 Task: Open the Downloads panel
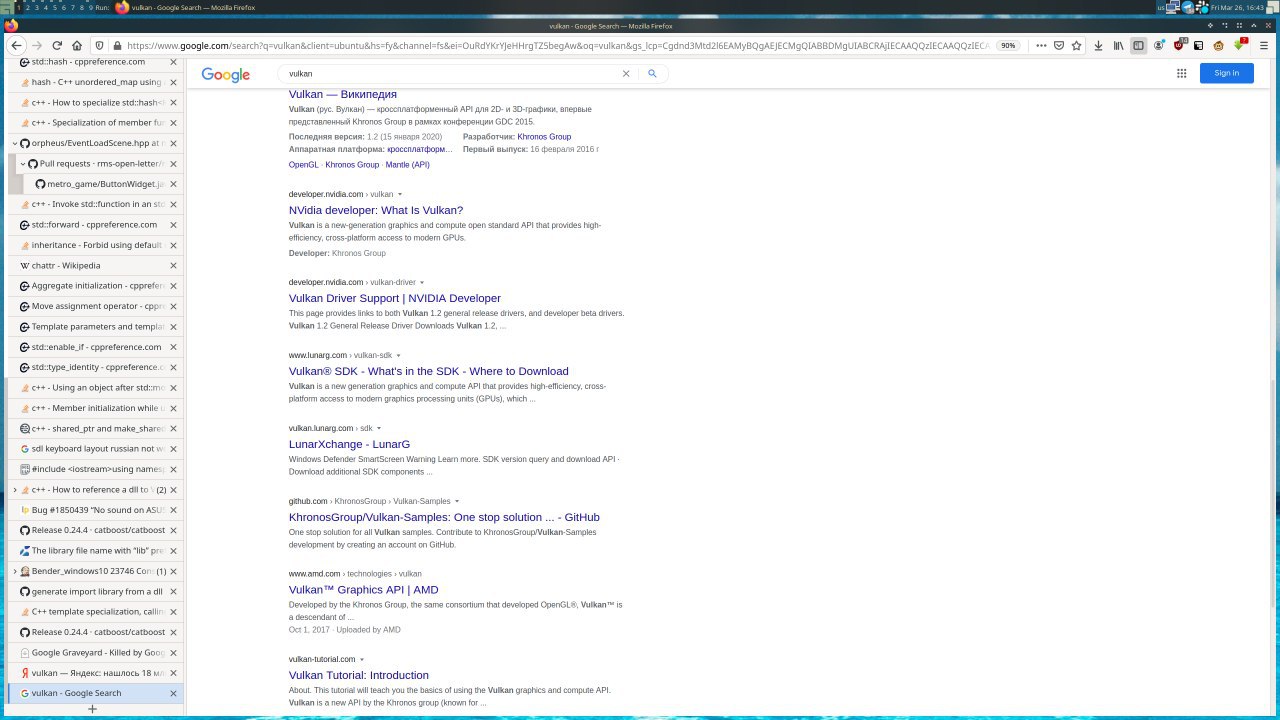1098,45
